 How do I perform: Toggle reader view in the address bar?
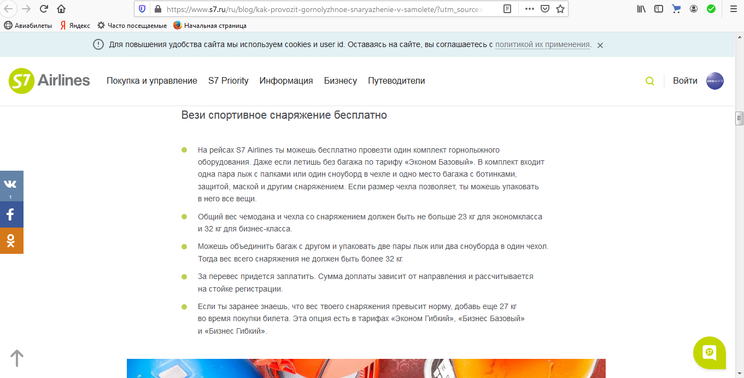[x=507, y=9]
